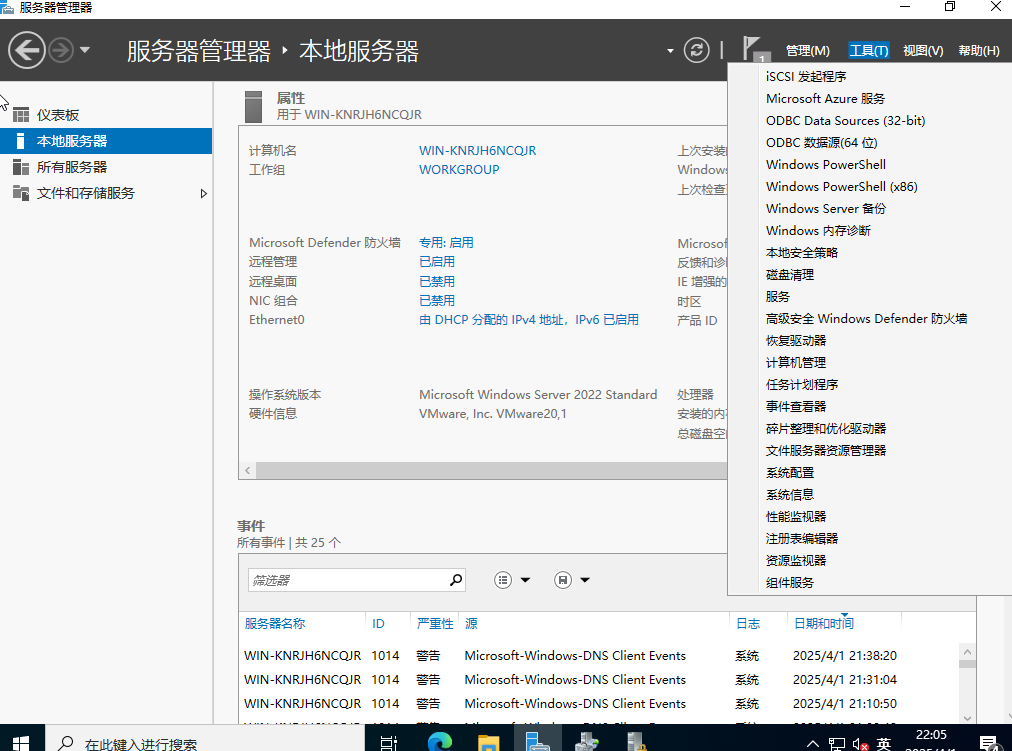Open the notifications flag icon
The image size is (1012, 751).
(x=754, y=49)
